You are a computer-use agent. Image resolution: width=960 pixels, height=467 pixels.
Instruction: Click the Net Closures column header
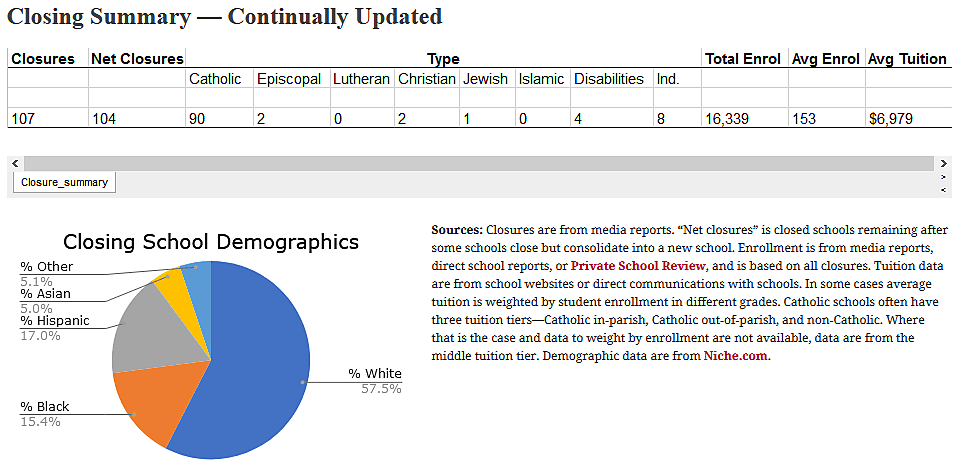click(x=137, y=59)
